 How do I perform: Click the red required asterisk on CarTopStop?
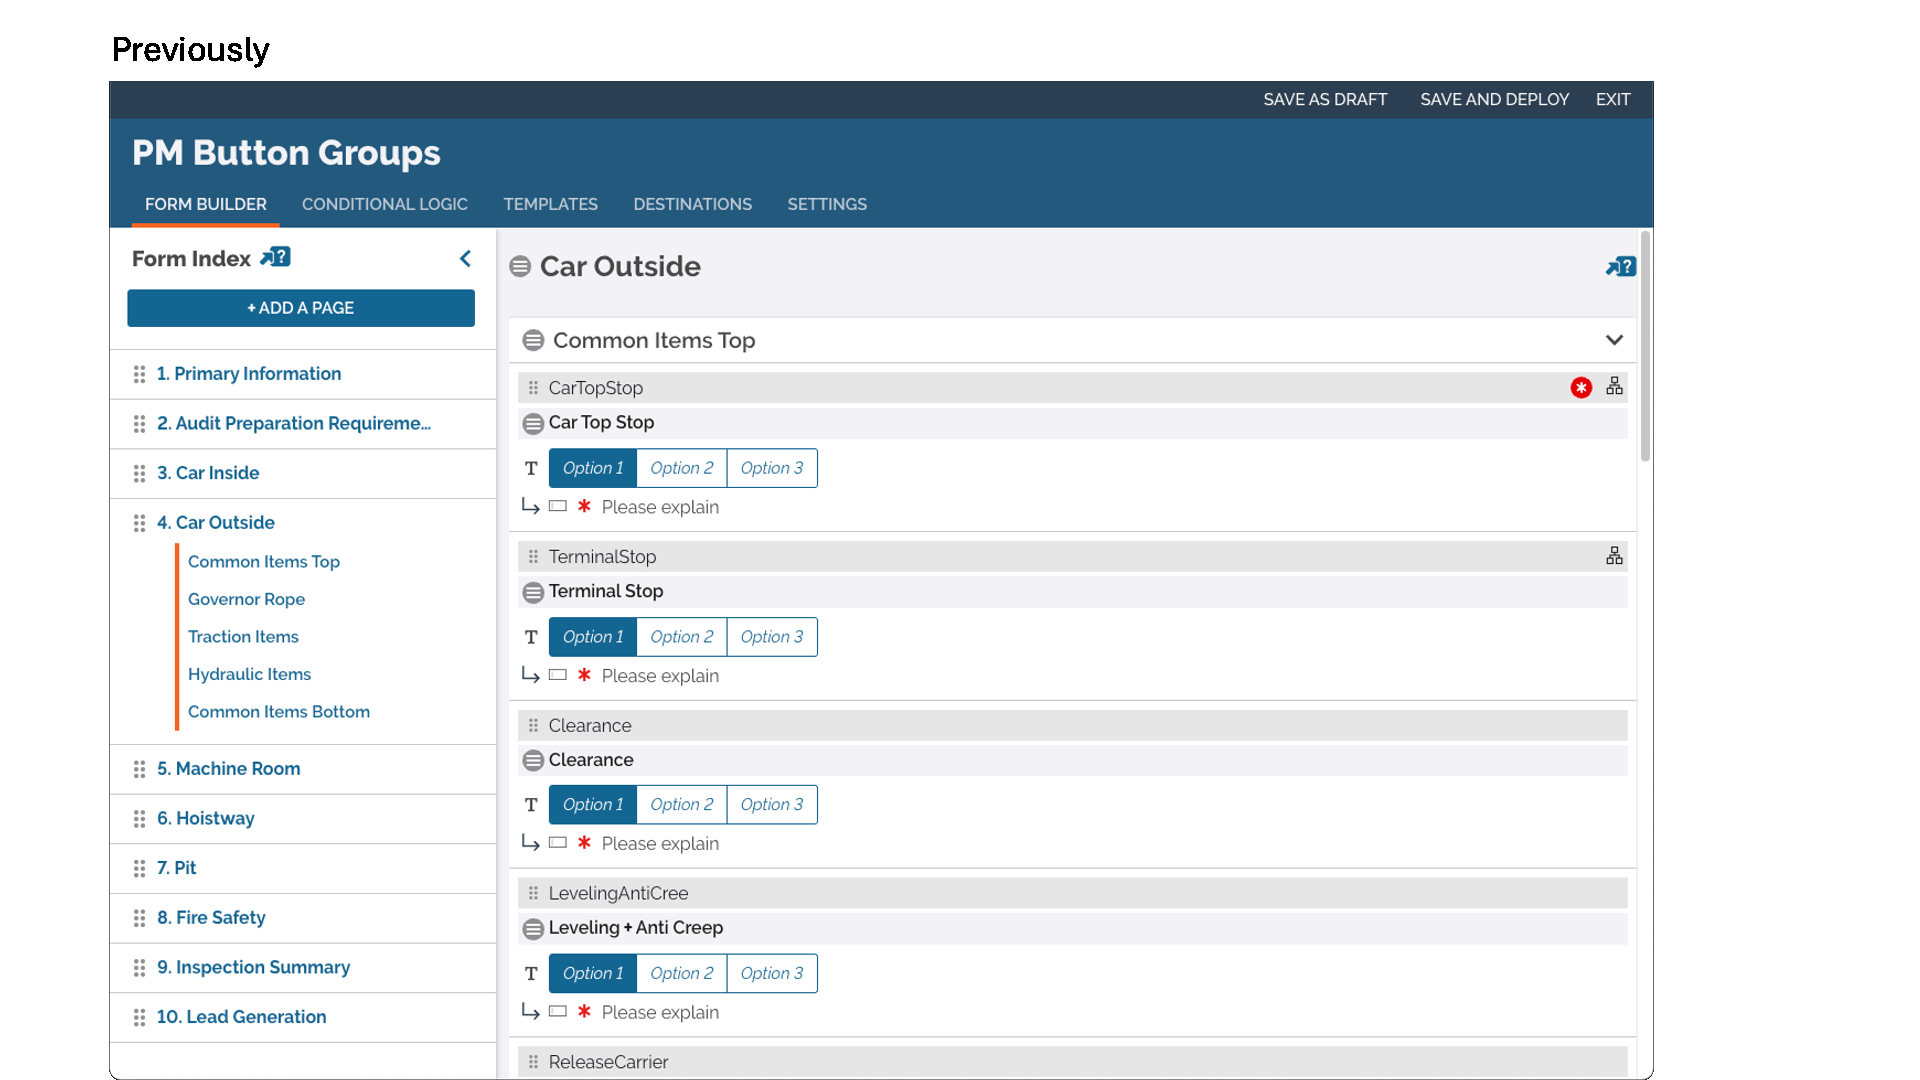(x=1580, y=388)
